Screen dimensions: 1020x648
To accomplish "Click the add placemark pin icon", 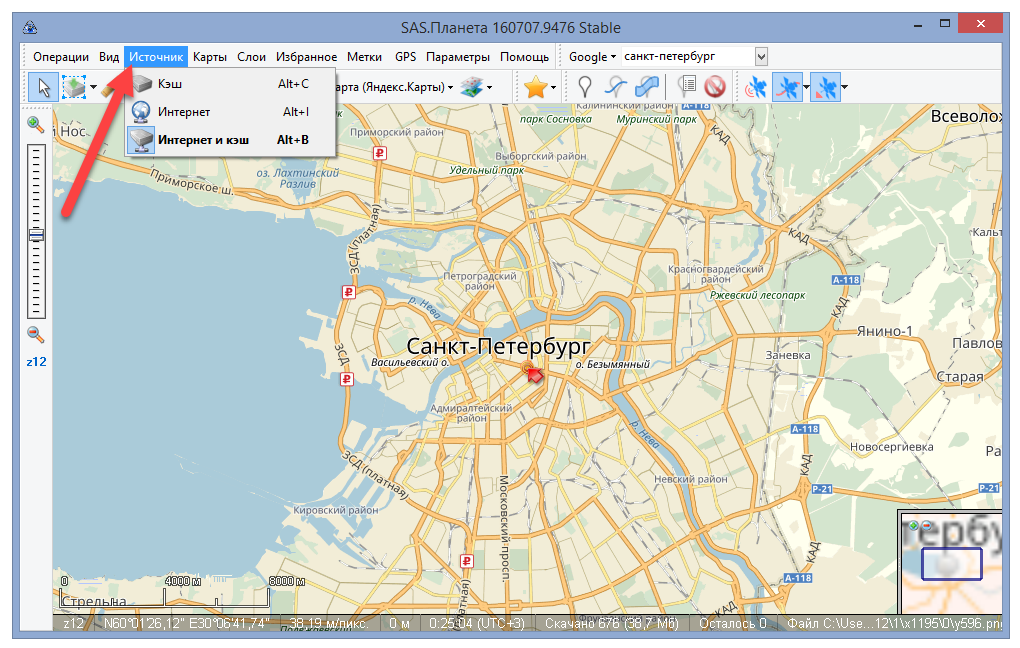I will pyautogui.click(x=585, y=88).
